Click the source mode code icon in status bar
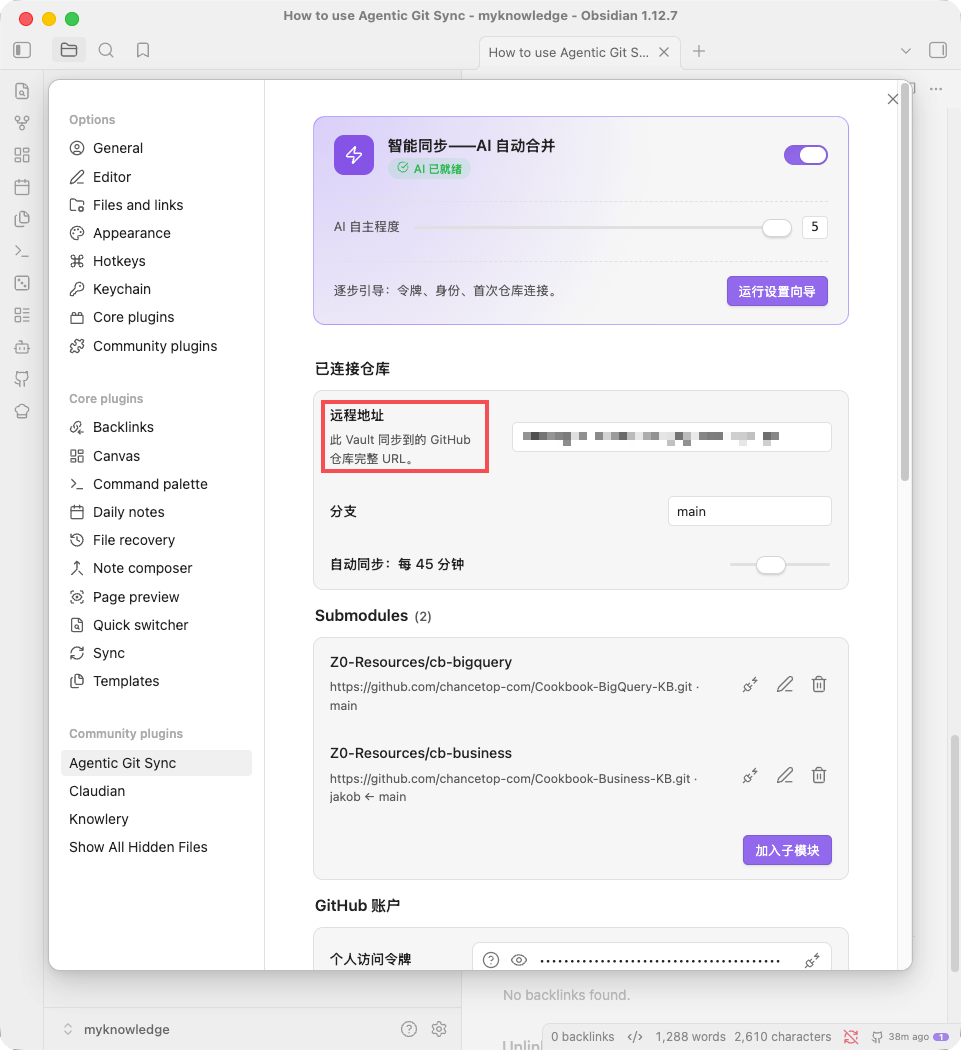The width and height of the screenshot is (961, 1050). pyautogui.click(x=635, y=1037)
